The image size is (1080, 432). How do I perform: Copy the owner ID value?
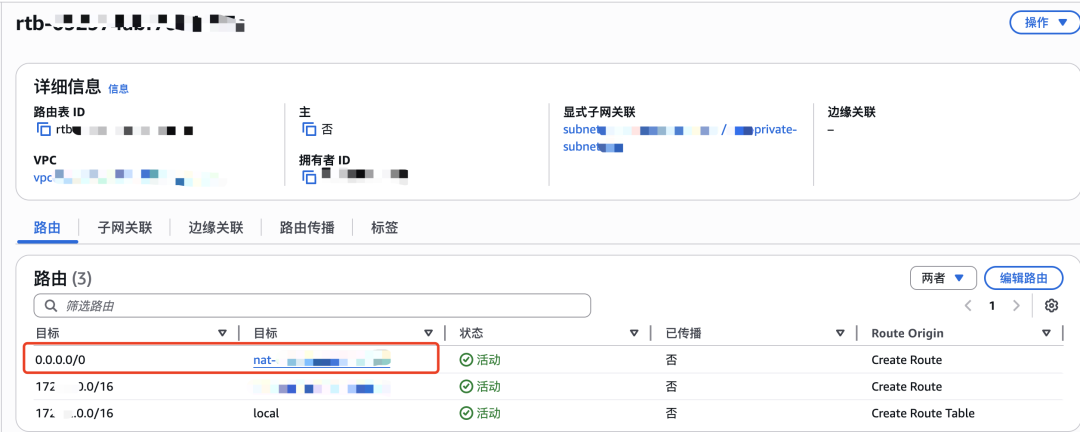309,177
